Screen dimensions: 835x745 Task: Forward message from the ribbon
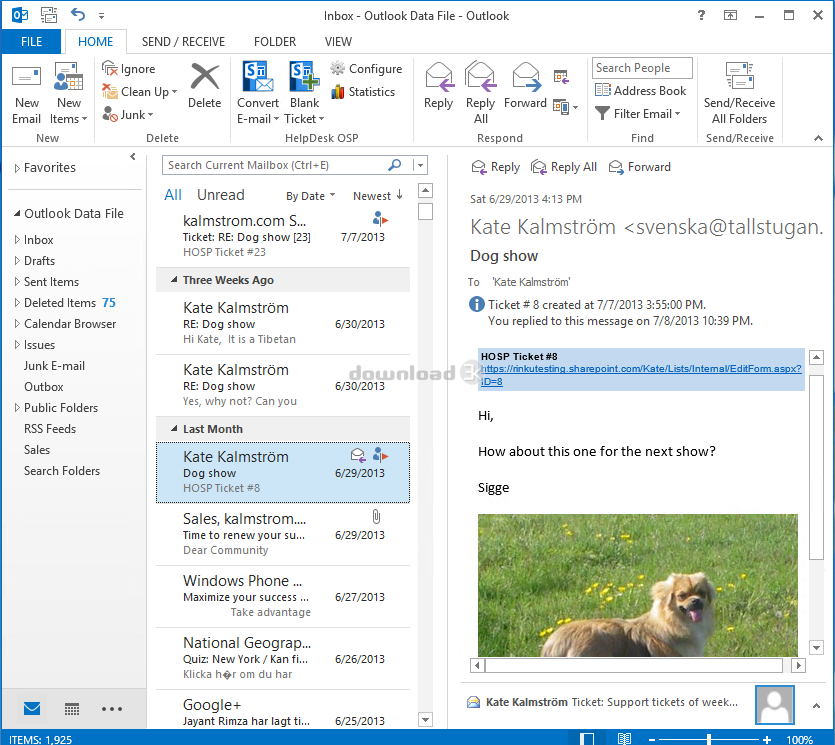click(x=525, y=87)
